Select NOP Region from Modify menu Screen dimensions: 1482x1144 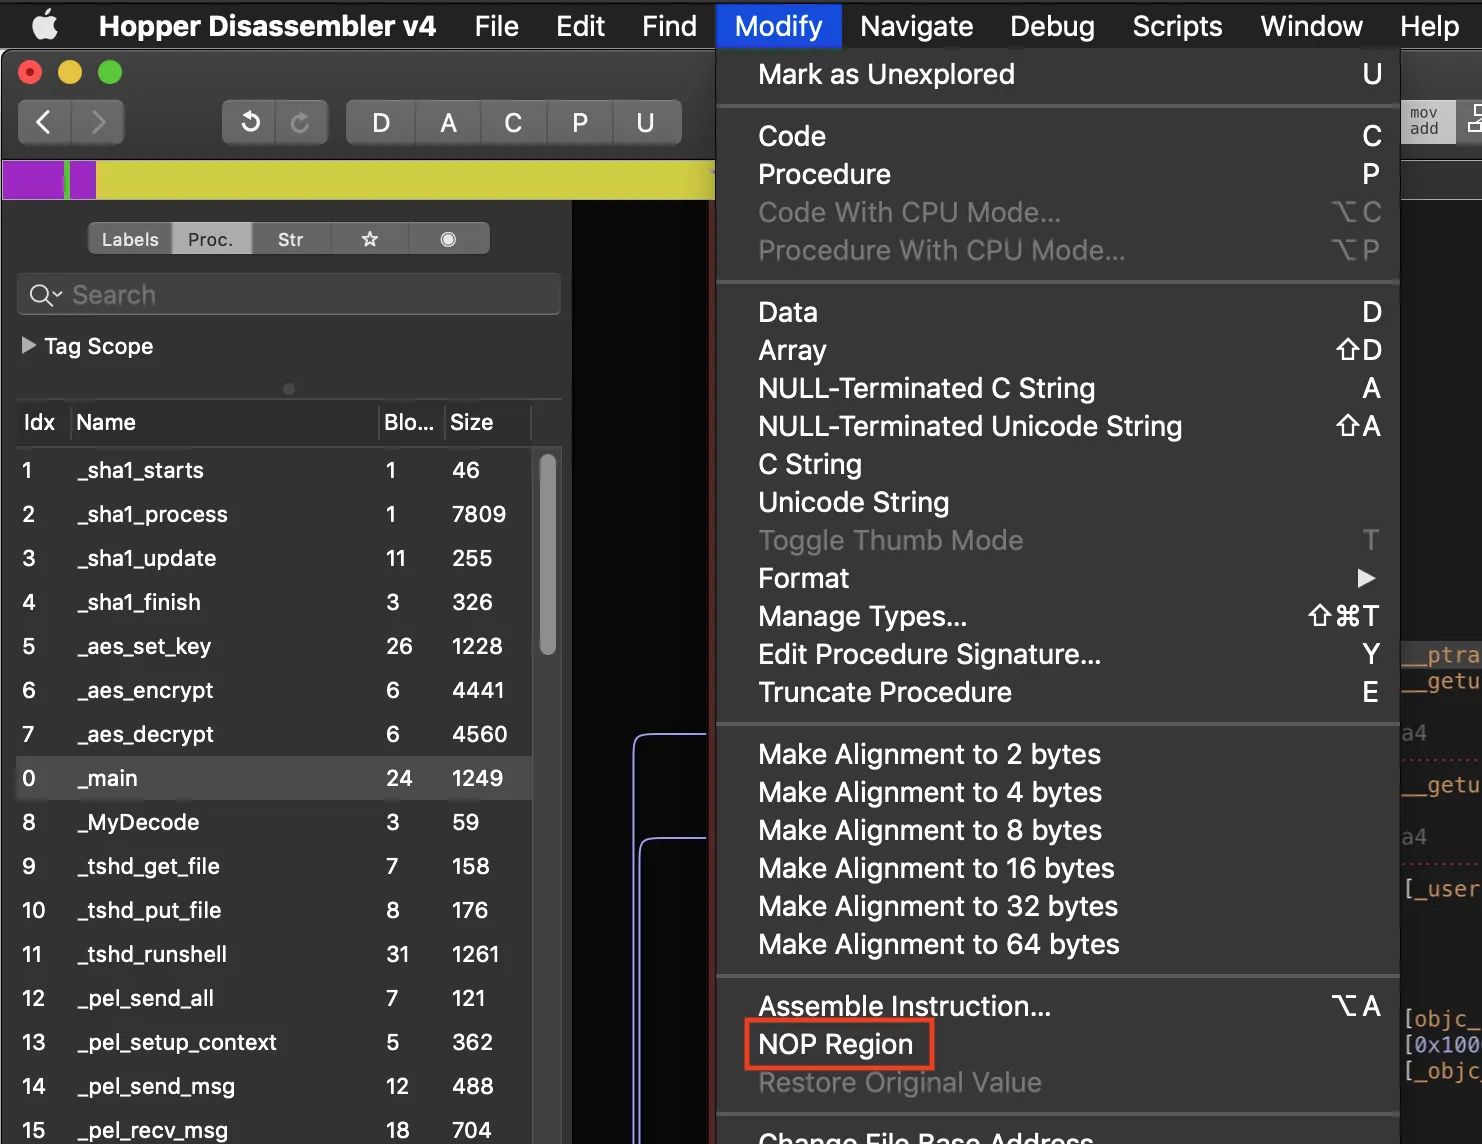tap(836, 1044)
